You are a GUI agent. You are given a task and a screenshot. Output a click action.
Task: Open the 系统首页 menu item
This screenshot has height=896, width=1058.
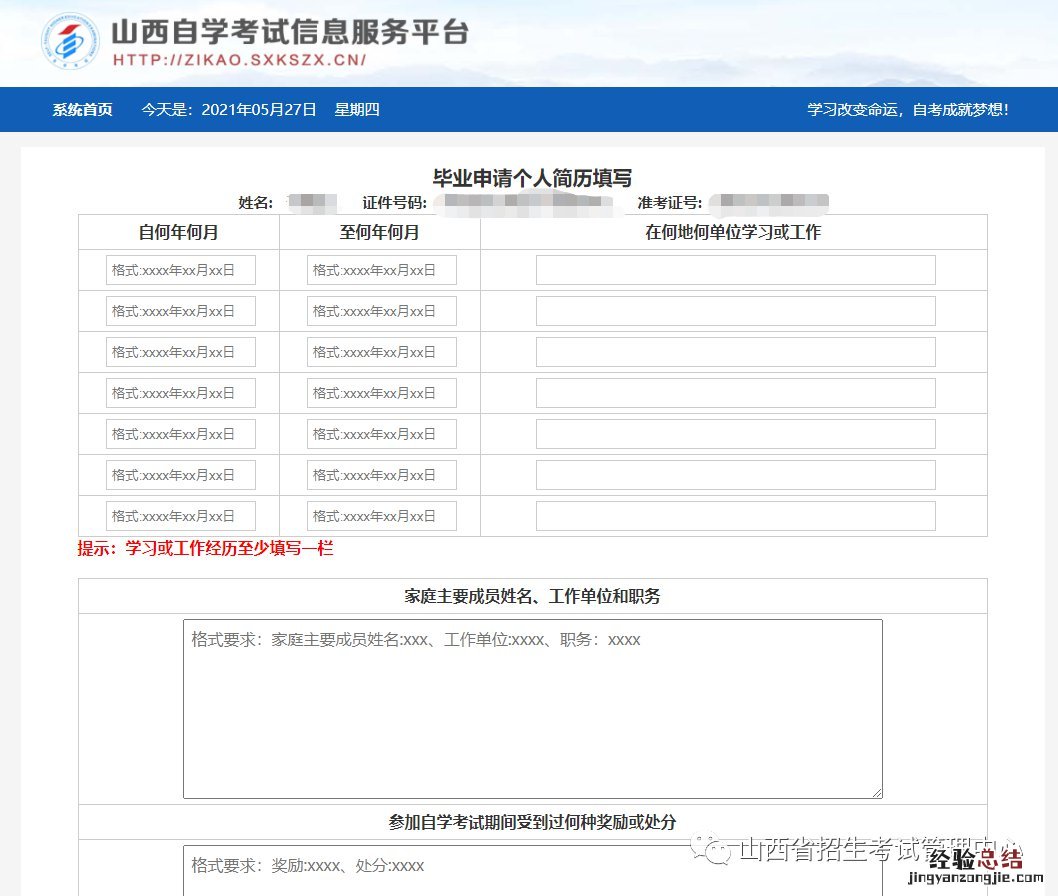pyautogui.click(x=83, y=110)
